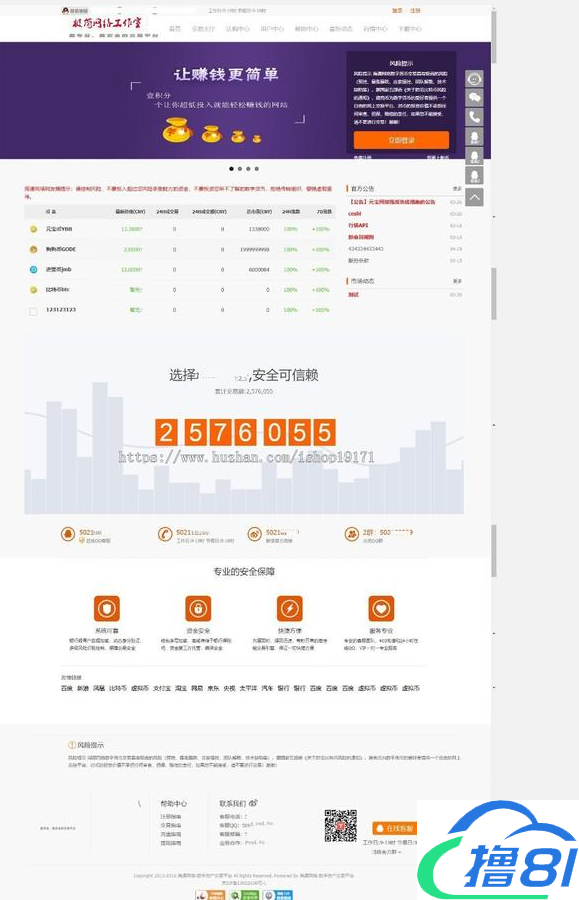Viewport: 579px width, 900px height.
Task: Click the orange heart service icon
Action: pyautogui.click(x=381, y=608)
